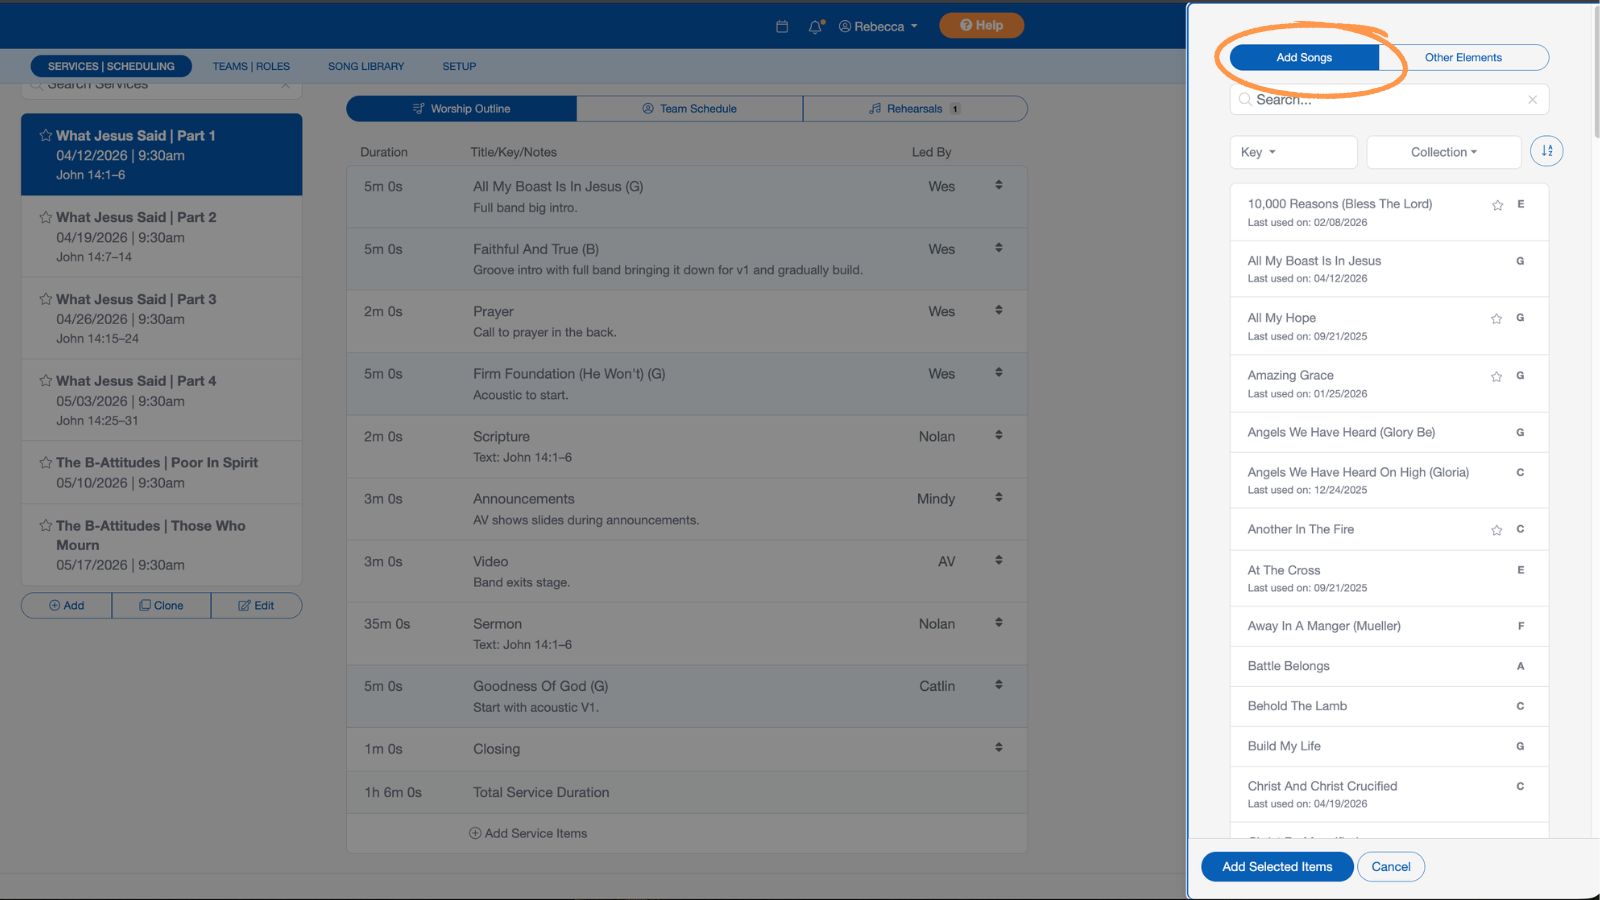The height and width of the screenshot is (900, 1600).
Task: Open the notifications bell icon
Action: [x=815, y=27]
